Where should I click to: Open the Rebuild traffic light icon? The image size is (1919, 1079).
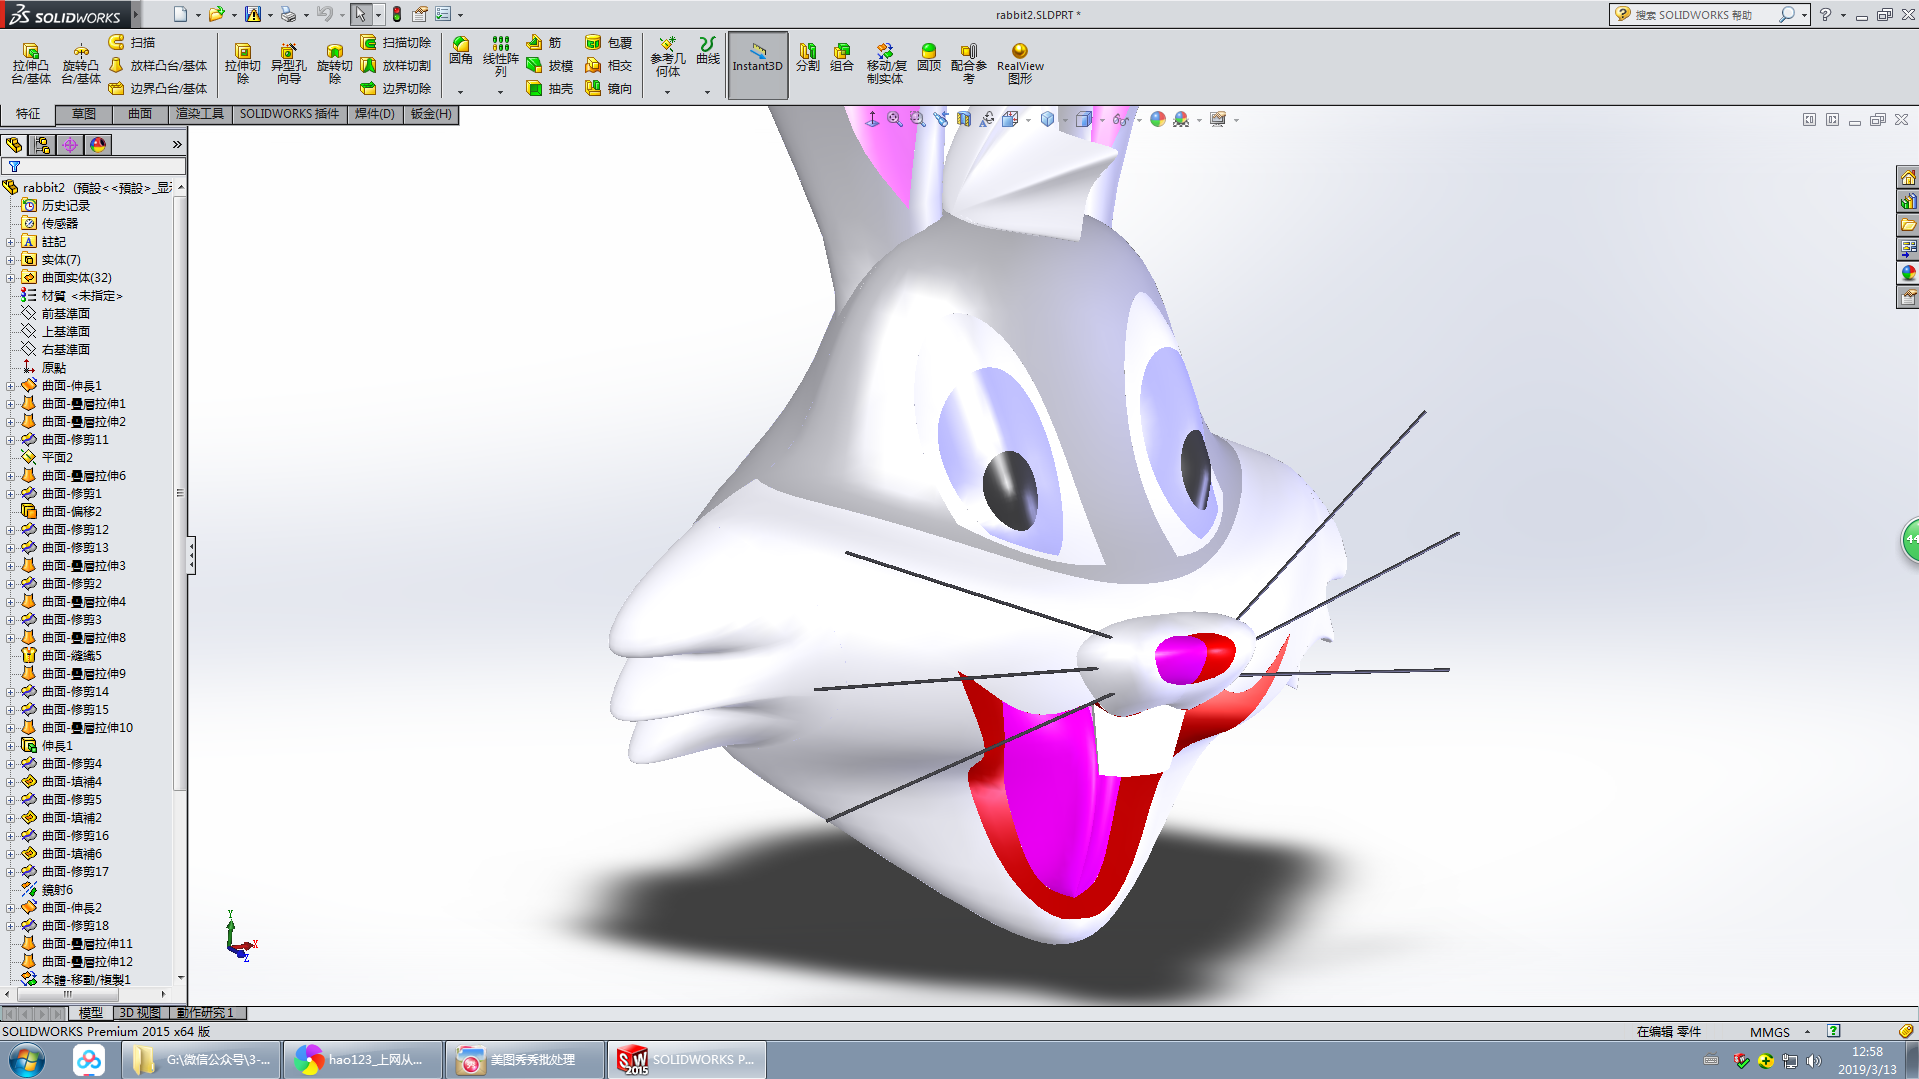click(397, 14)
